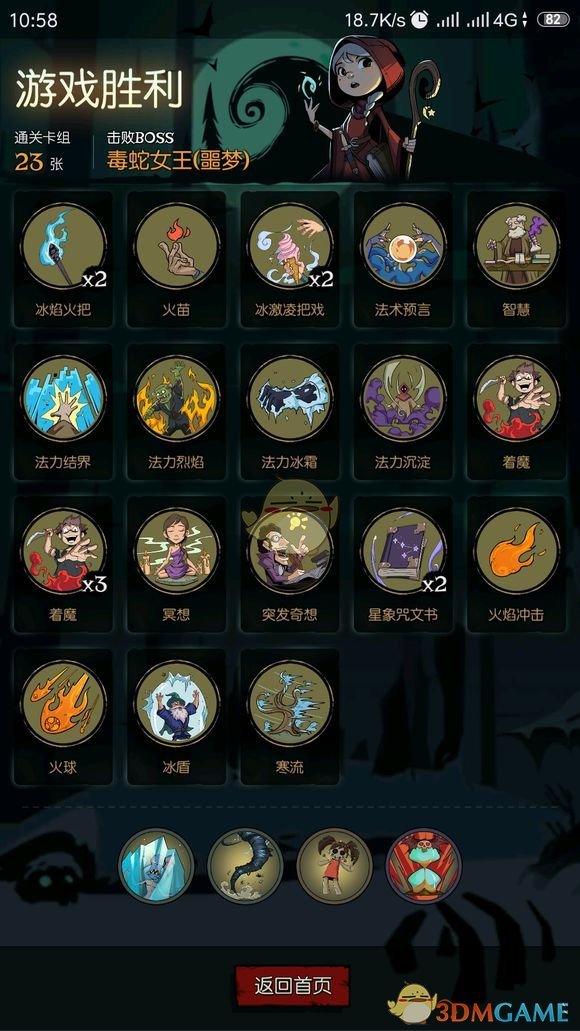Tap the ice crystal monster relic icon
The height and width of the screenshot is (1031, 580).
[156, 865]
